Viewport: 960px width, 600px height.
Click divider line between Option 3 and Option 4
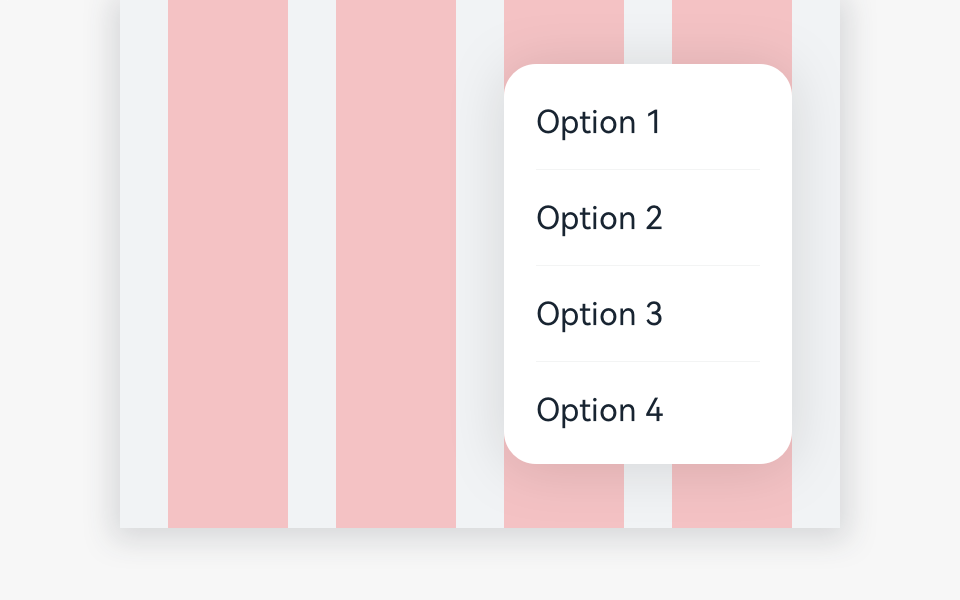pyautogui.click(x=647, y=362)
